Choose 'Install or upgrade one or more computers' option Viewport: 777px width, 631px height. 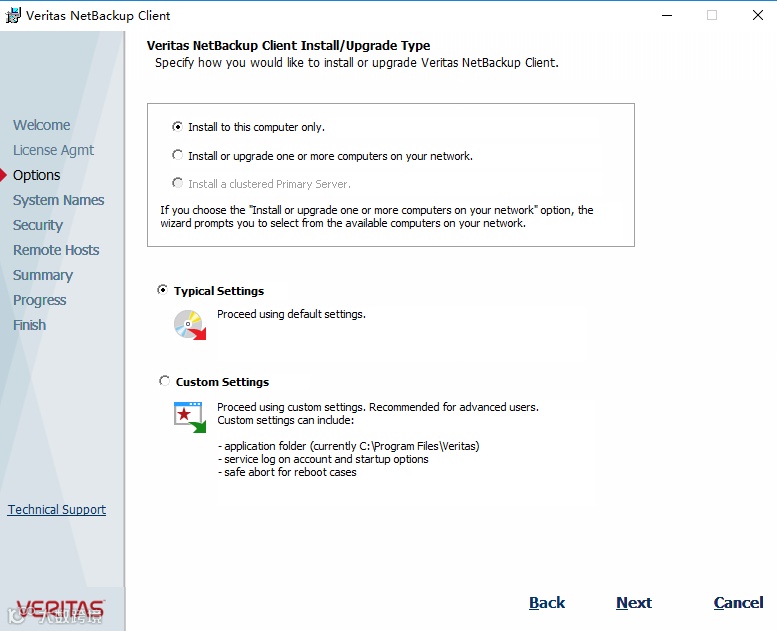(177, 155)
